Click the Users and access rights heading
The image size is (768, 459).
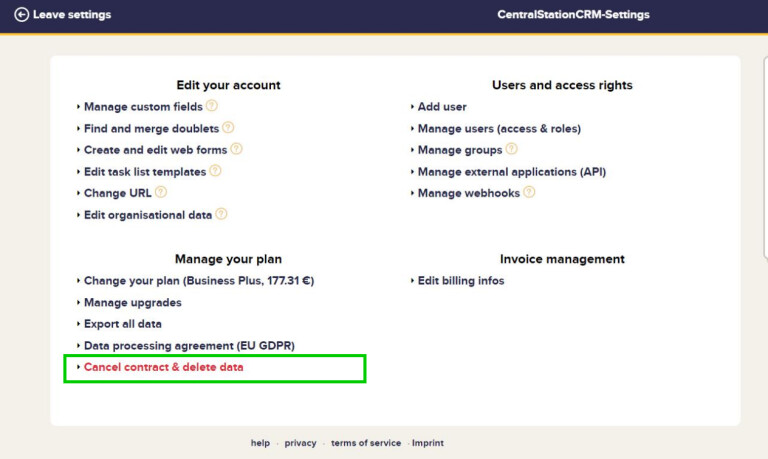click(x=562, y=85)
